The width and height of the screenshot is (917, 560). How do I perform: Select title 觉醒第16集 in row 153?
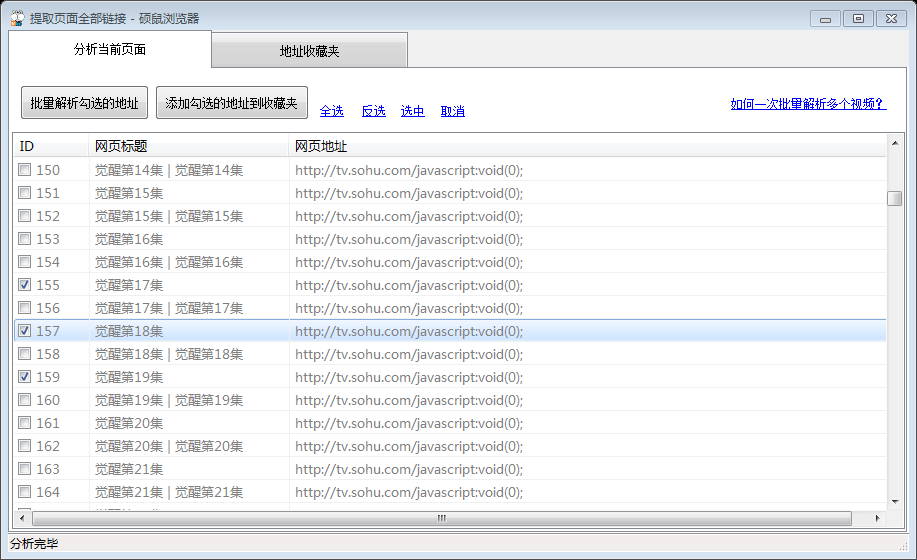pos(129,239)
